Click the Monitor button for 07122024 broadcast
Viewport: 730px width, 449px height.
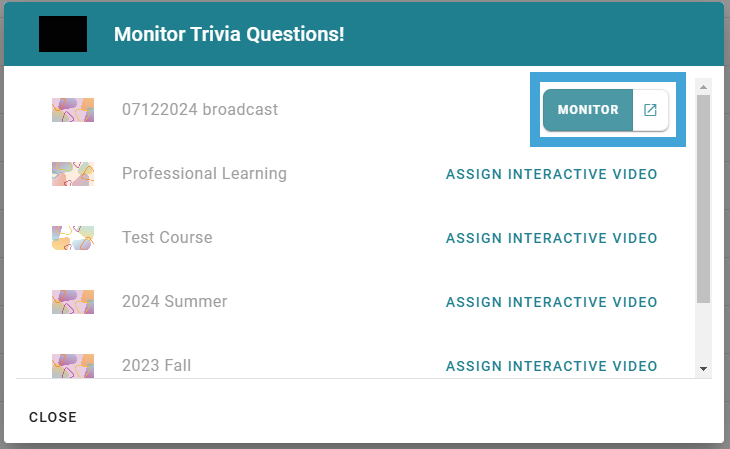tap(588, 110)
